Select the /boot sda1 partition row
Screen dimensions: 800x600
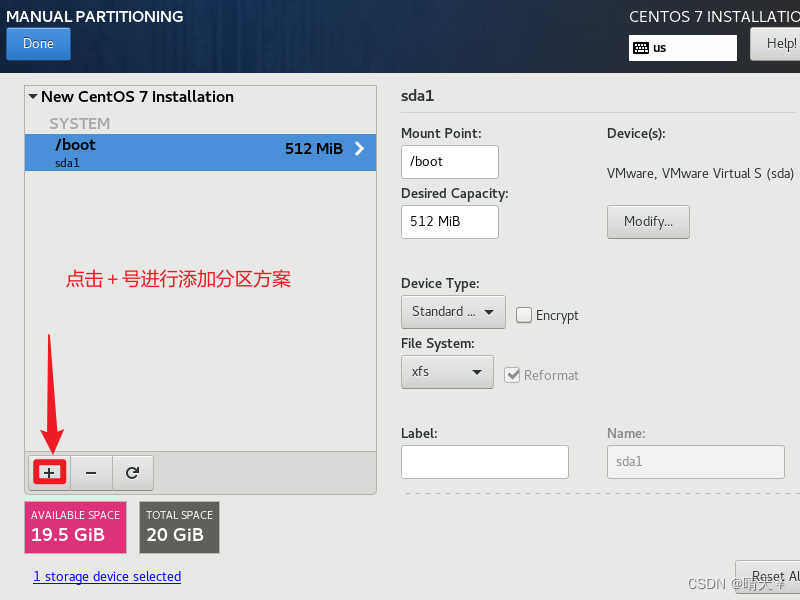pos(201,153)
